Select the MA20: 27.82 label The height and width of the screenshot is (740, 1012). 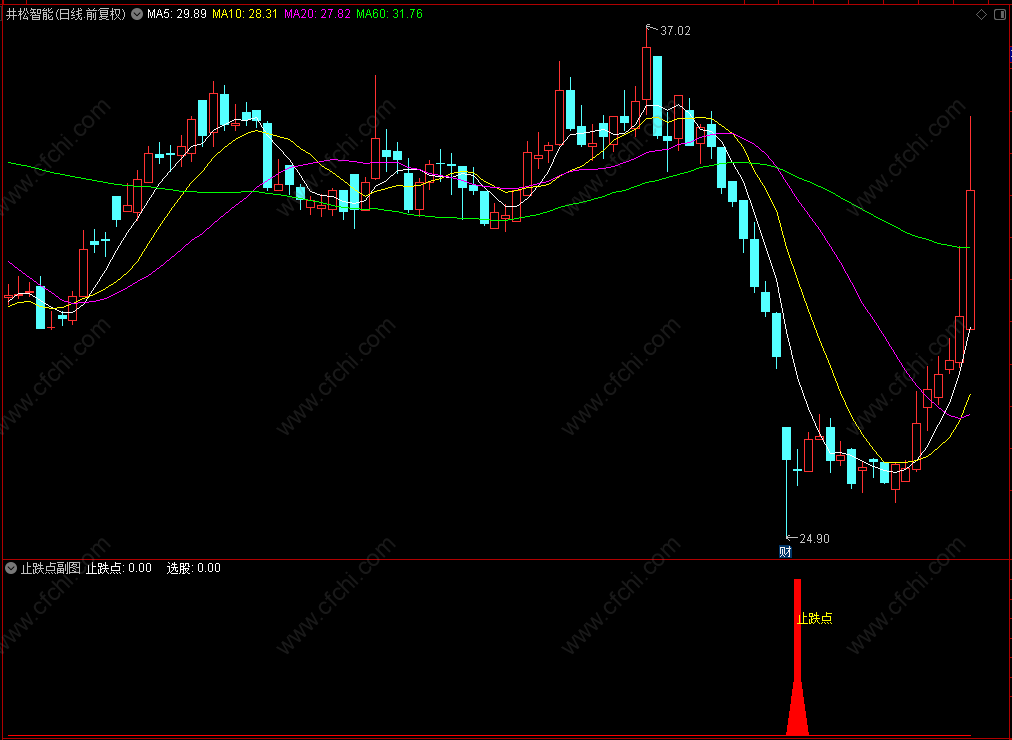[x=318, y=14]
